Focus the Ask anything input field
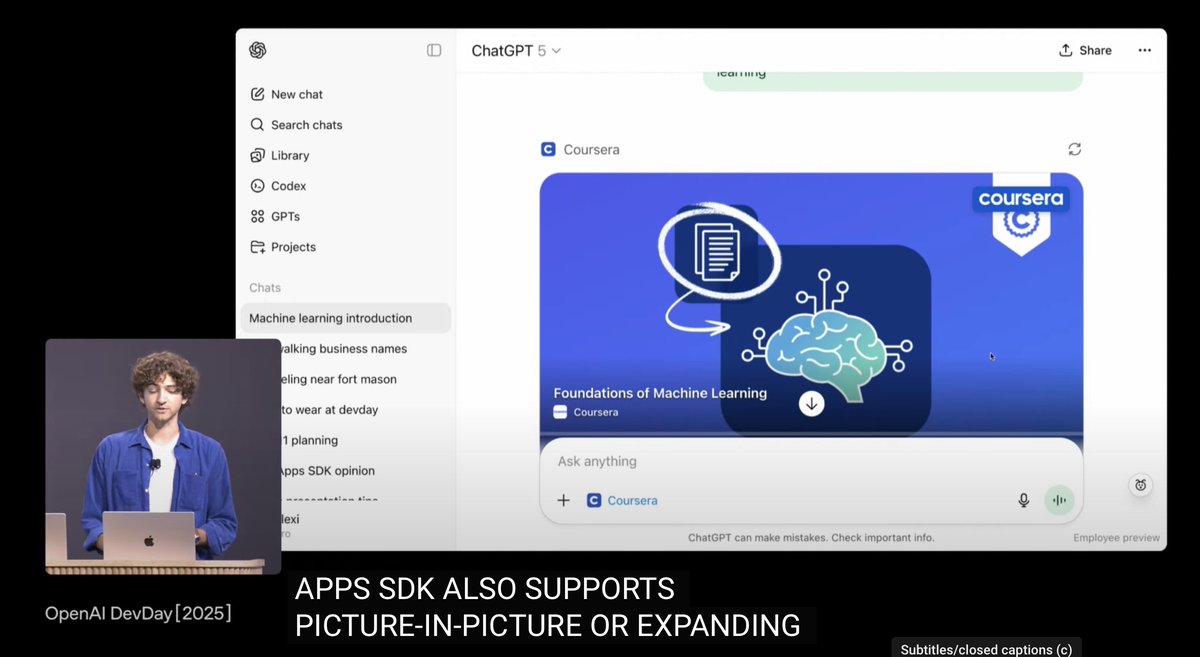Image resolution: width=1200 pixels, height=657 pixels. [811, 462]
